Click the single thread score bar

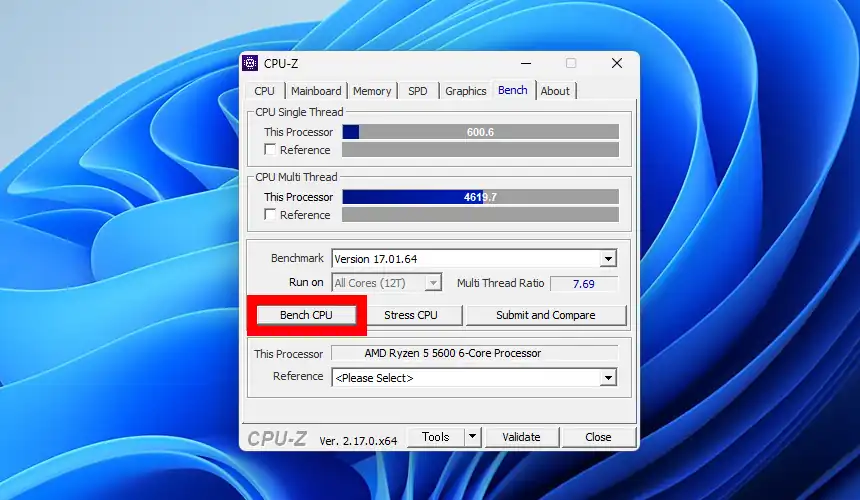[480, 132]
